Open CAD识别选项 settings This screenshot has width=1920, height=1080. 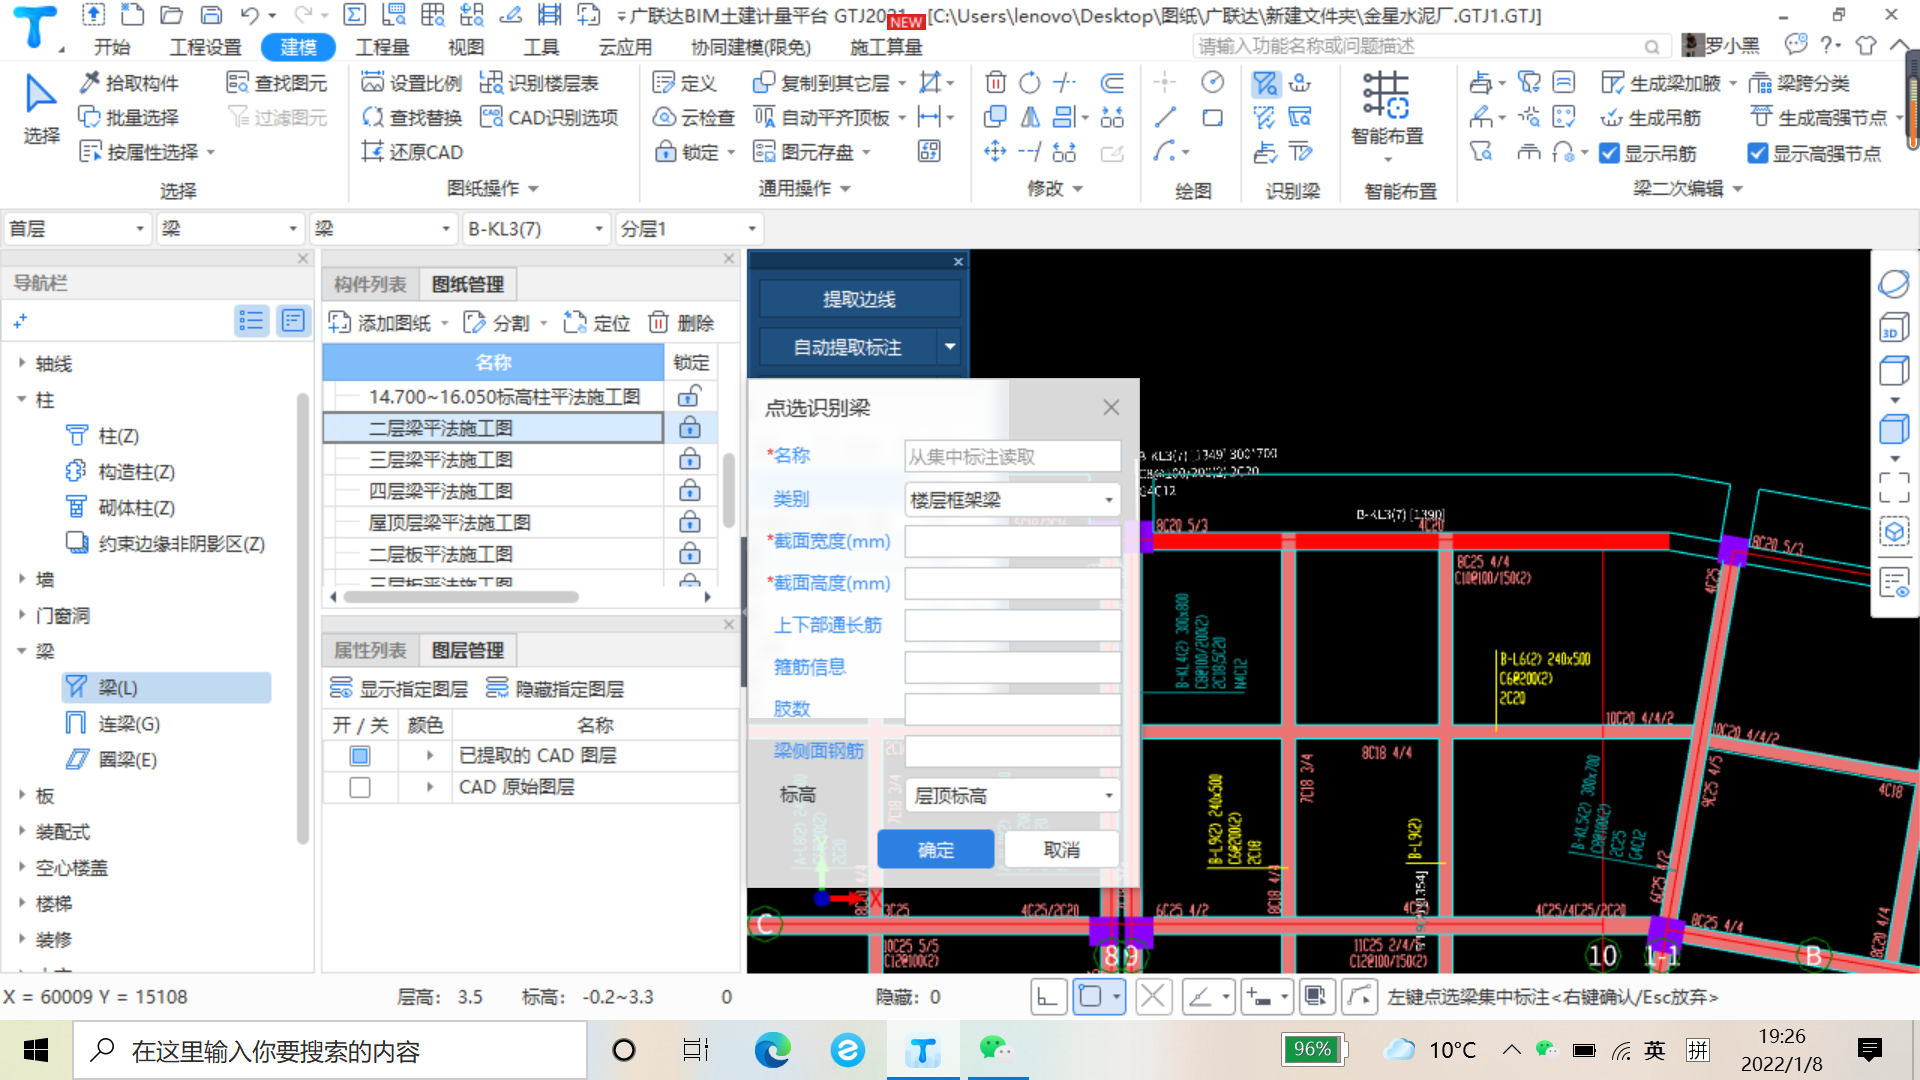click(549, 117)
